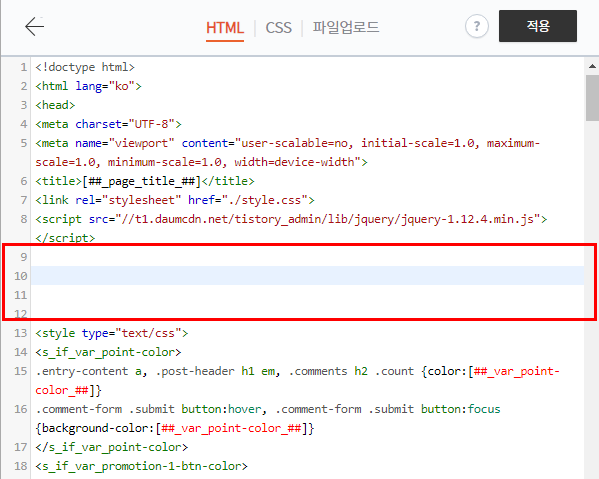Click line number 13 in gutter
This screenshot has height=479, width=599.
(21, 333)
